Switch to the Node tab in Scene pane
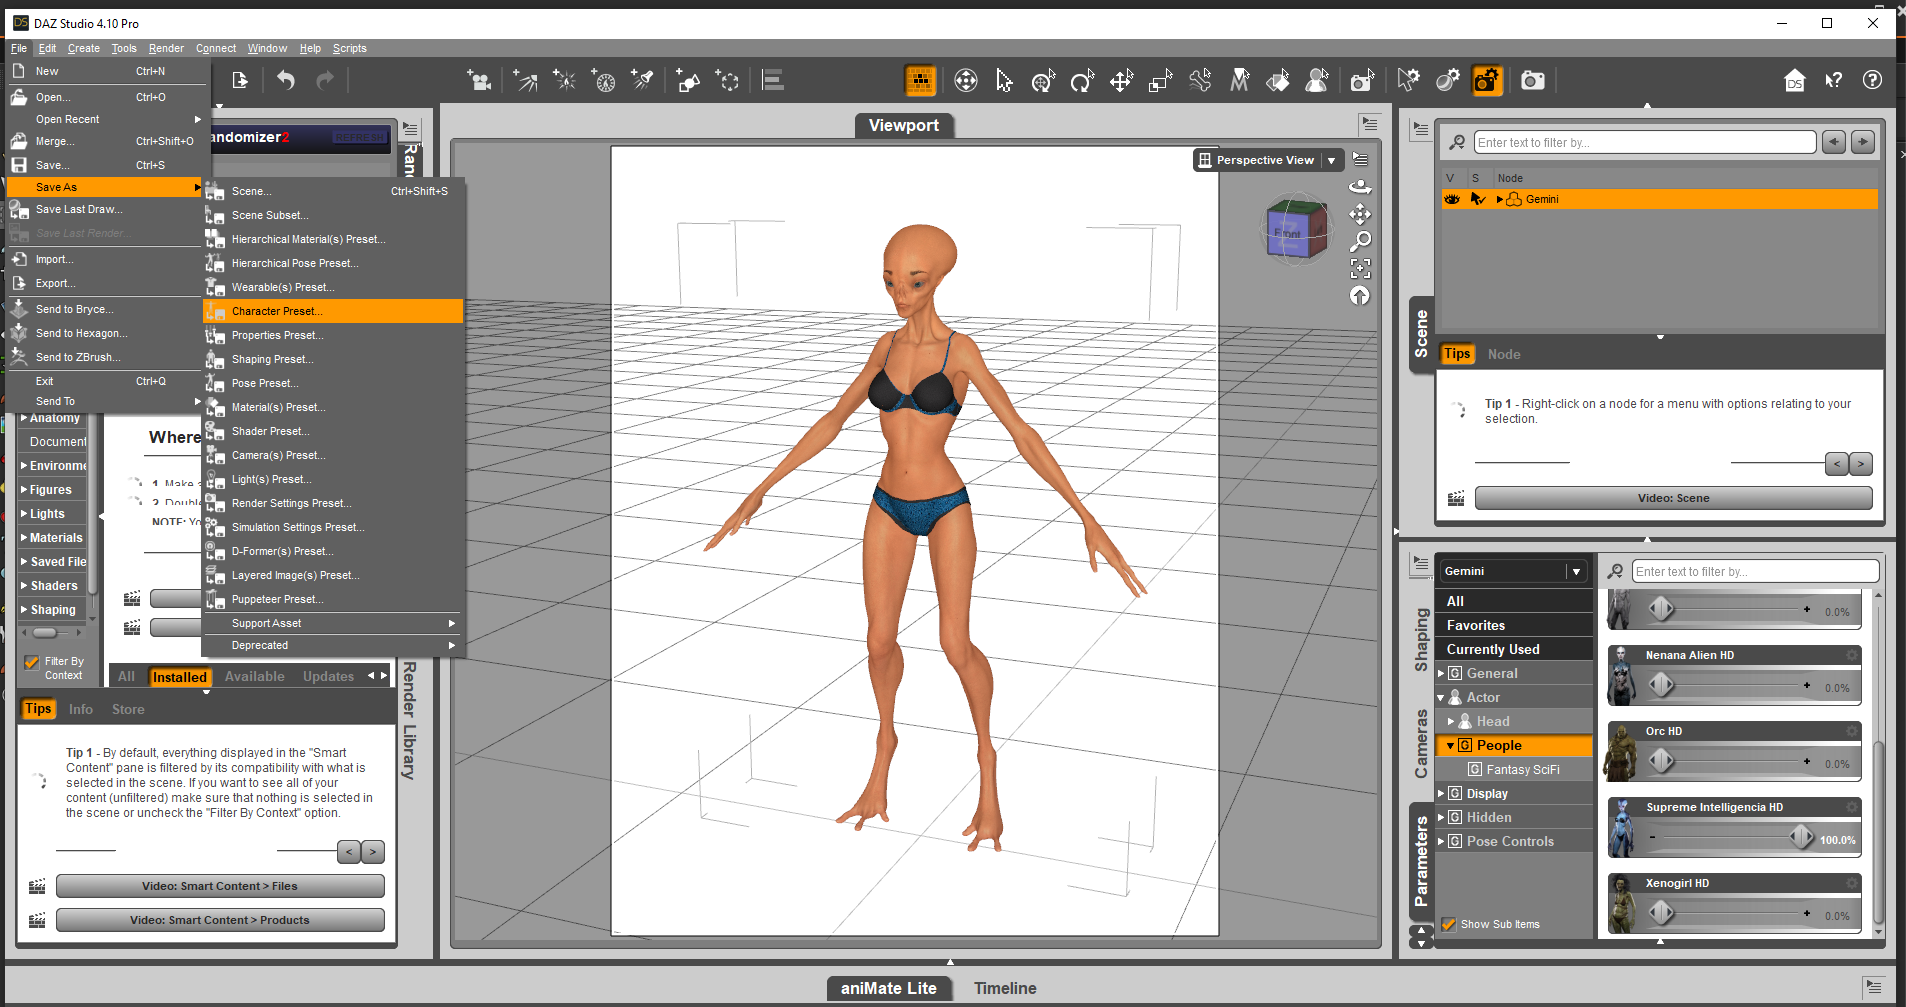Viewport: 1906px width, 1007px height. point(1503,354)
